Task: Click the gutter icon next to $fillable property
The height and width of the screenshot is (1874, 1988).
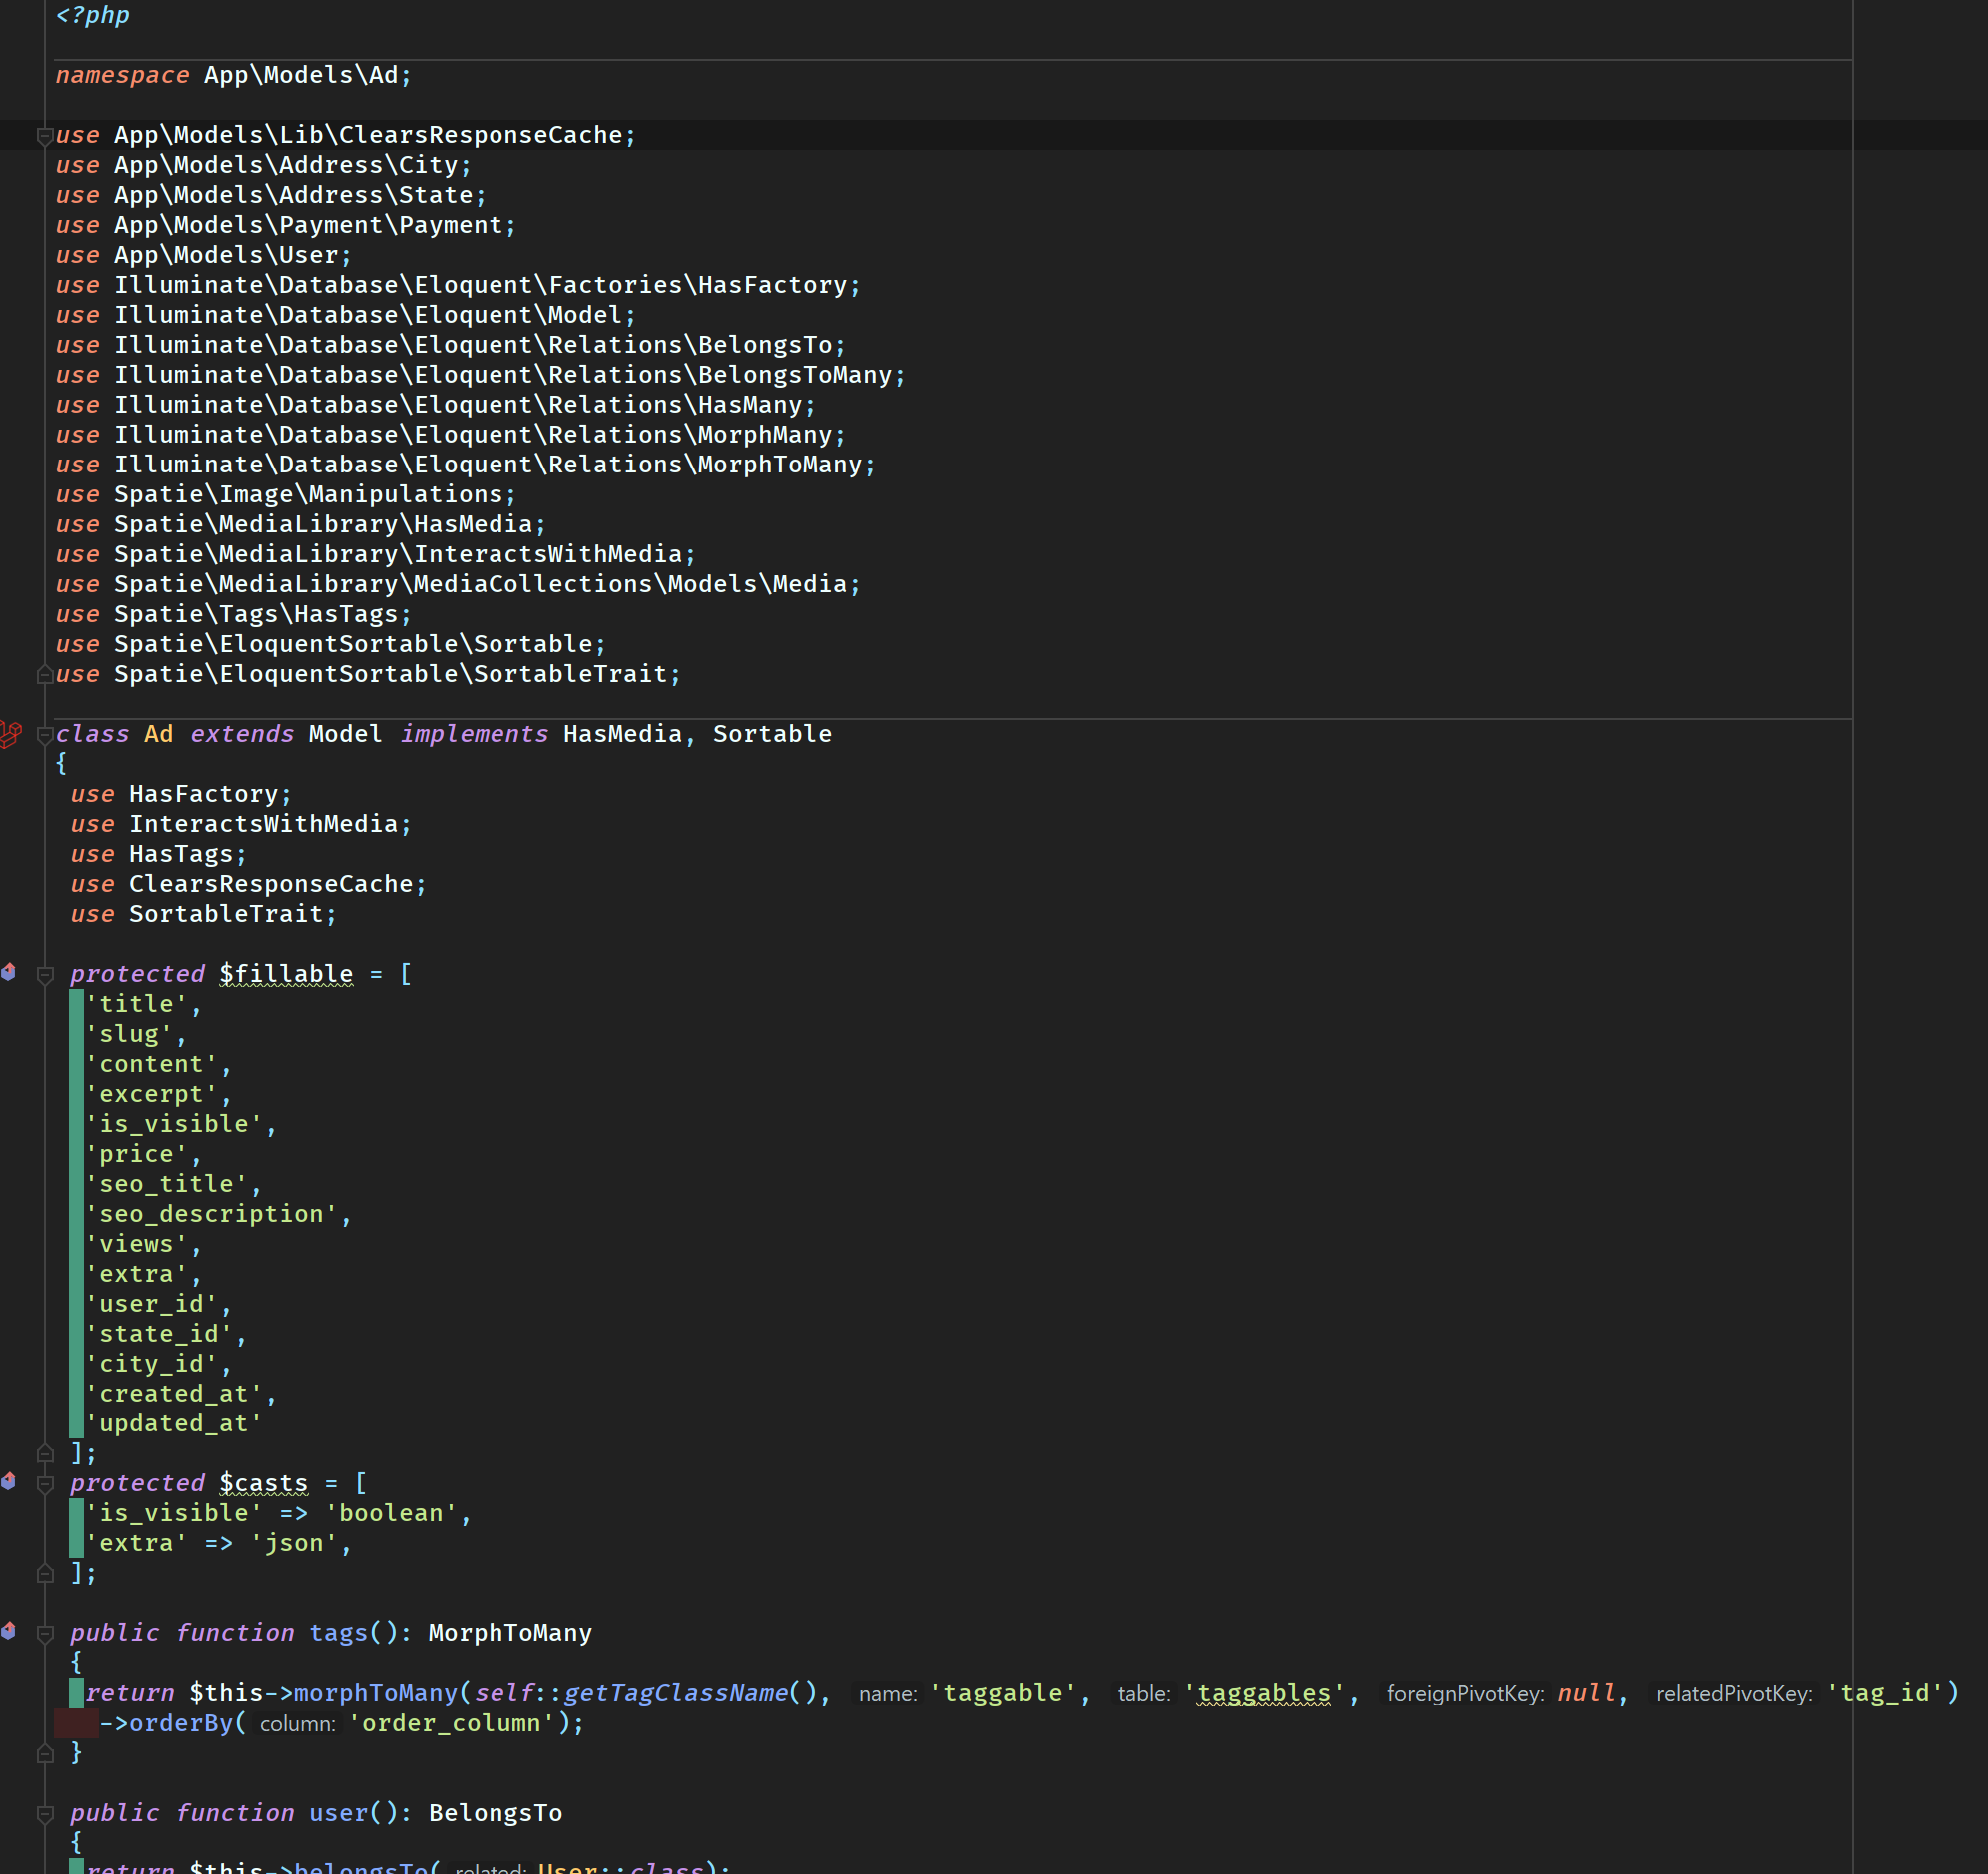Action: pyautogui.click(x=10, y=970)
